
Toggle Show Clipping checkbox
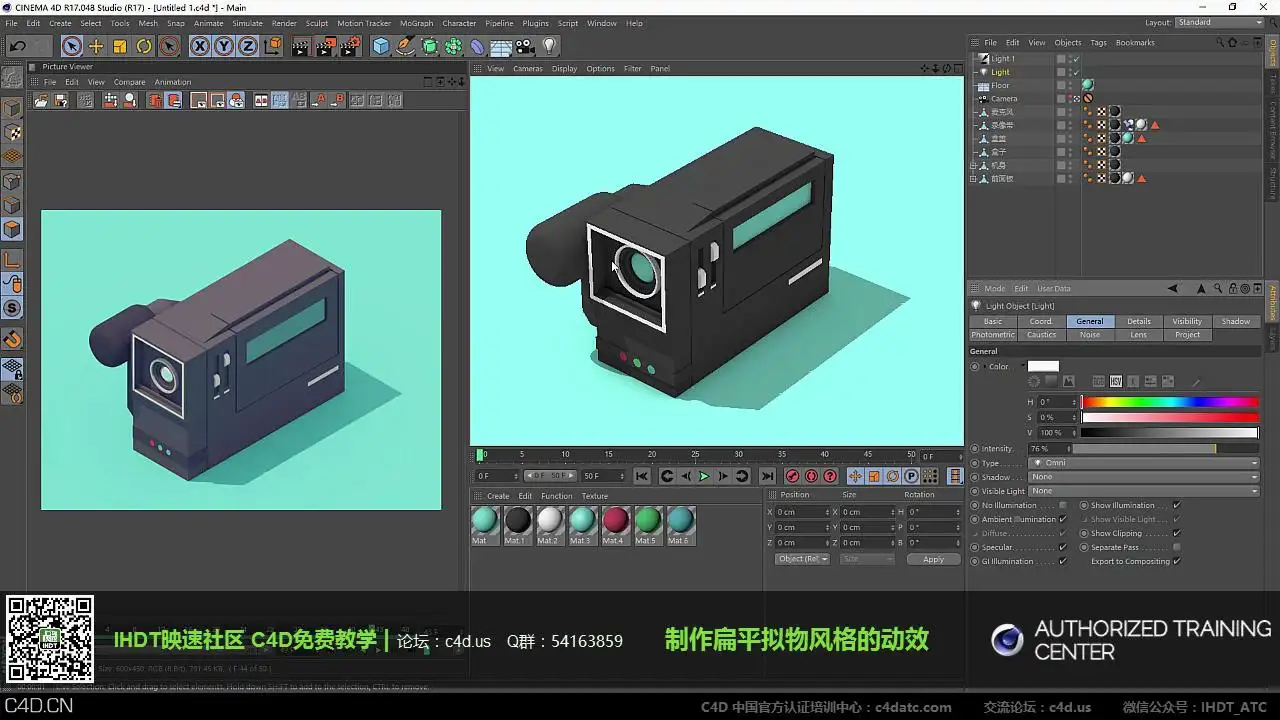1176,533
